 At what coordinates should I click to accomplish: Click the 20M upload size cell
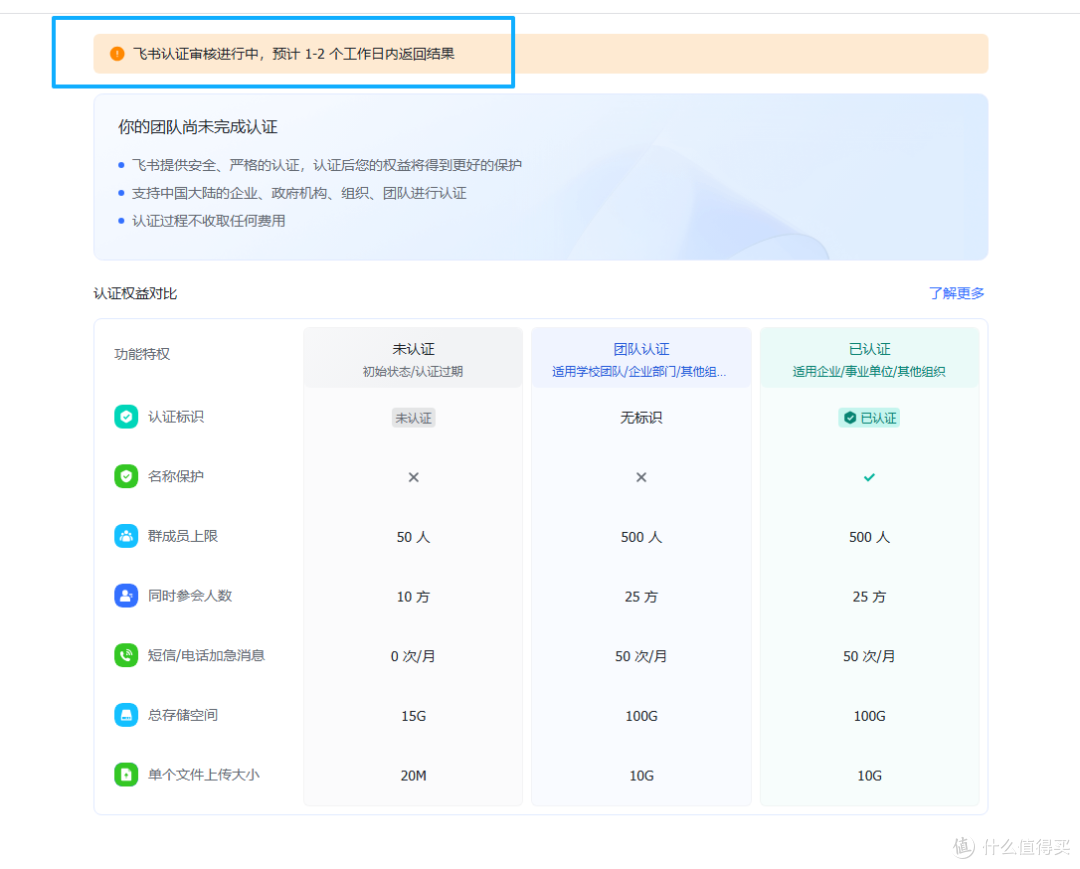click(413, 776)
